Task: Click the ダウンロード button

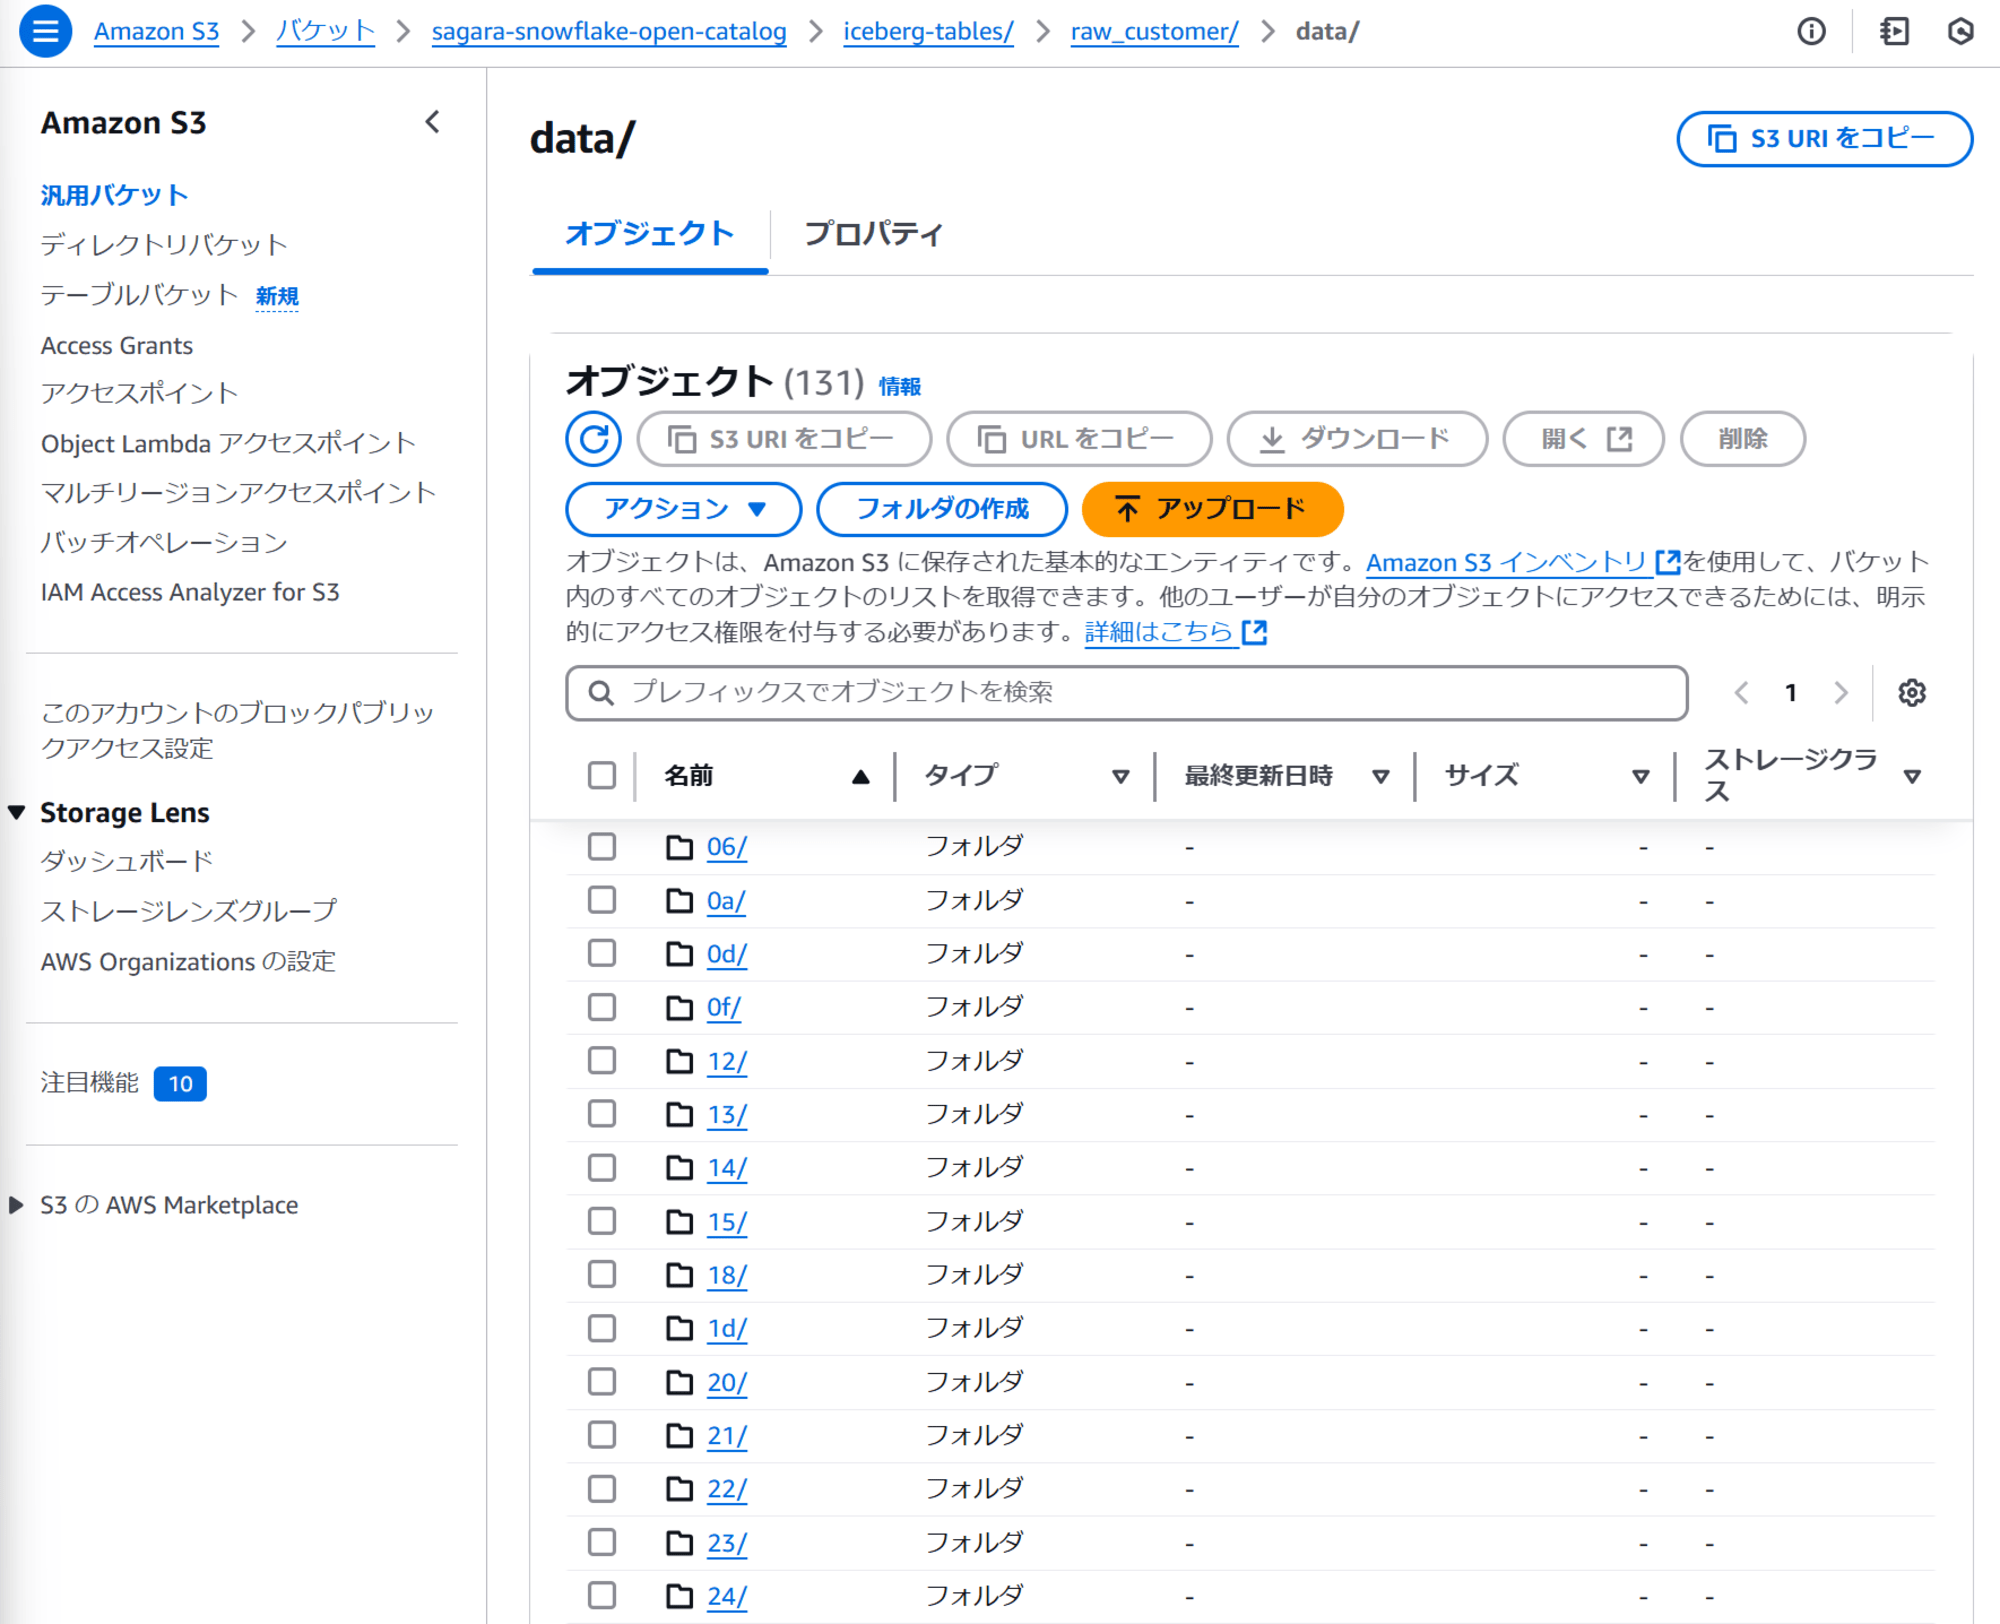Action: click(1357, 439)
